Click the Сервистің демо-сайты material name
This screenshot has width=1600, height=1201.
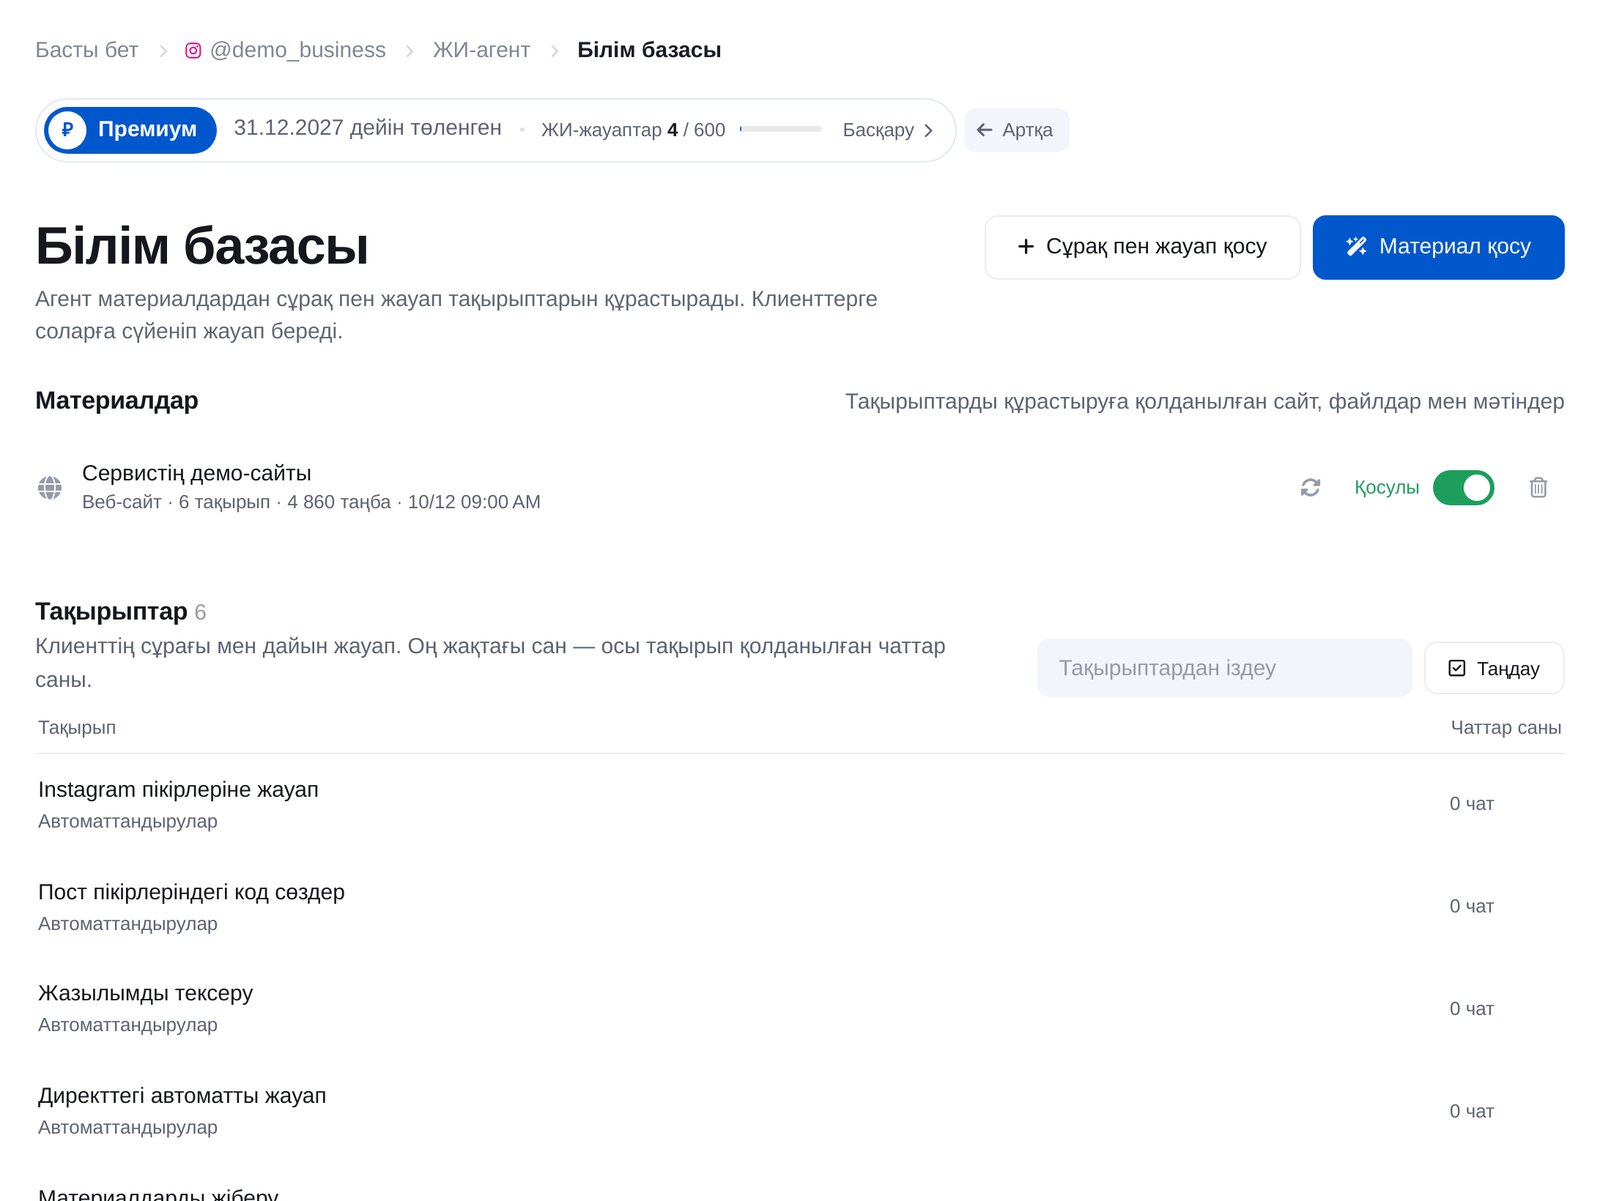[x=196, y=473]
